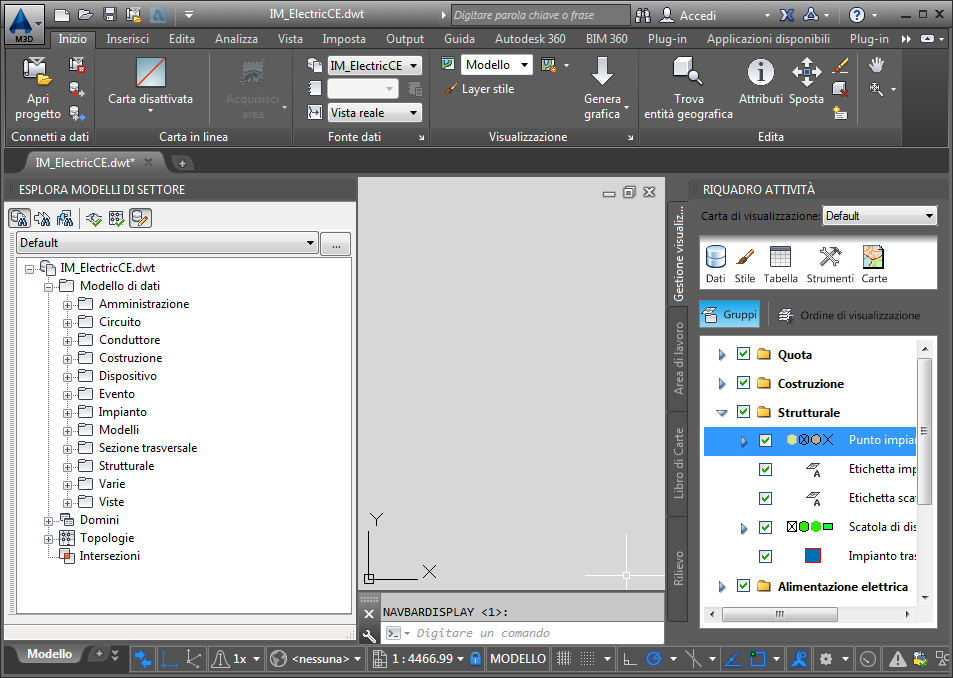Click the Tabella icon
The height and width of the screenshot is (678, 953).
[x=780, y=257]
